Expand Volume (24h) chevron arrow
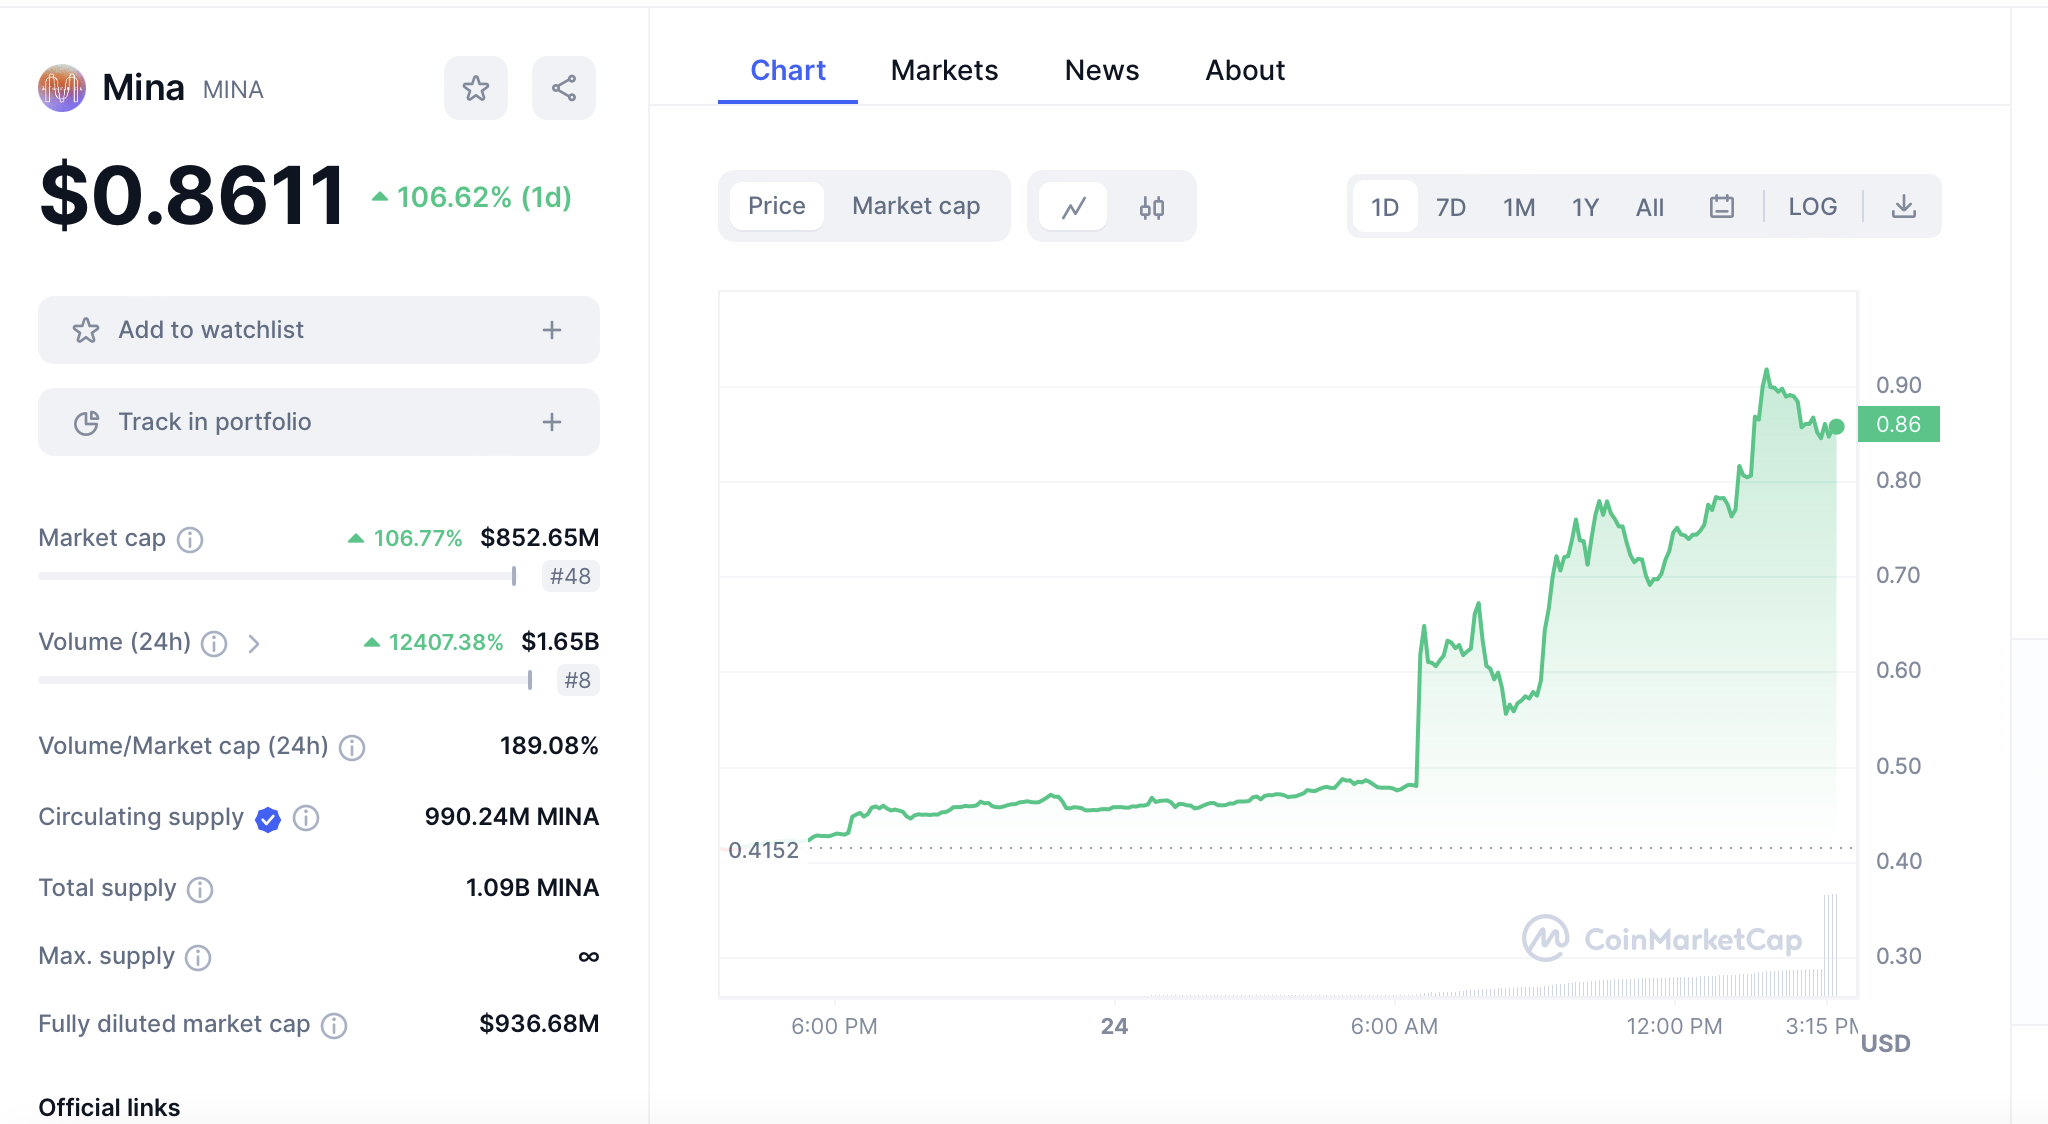The image size is (2048, 1124). point(254,644)
